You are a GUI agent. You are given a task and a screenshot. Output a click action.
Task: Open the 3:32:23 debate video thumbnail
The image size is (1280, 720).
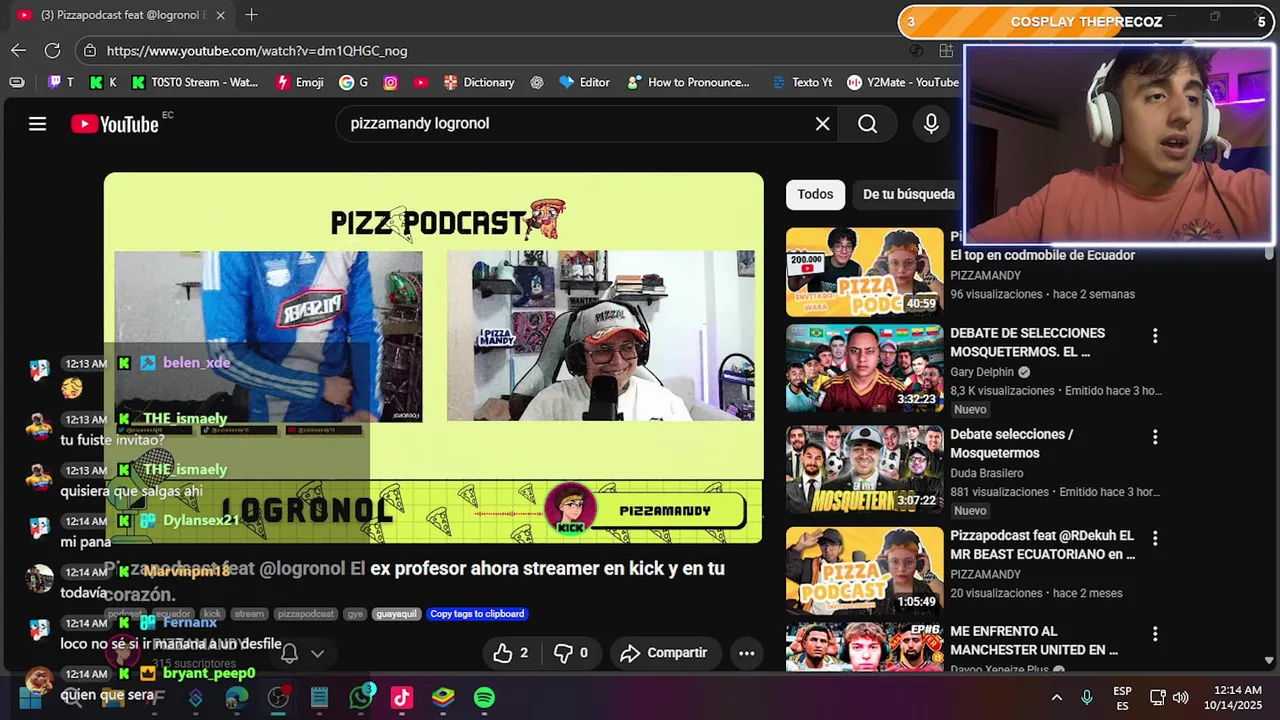tap(864, 369)
